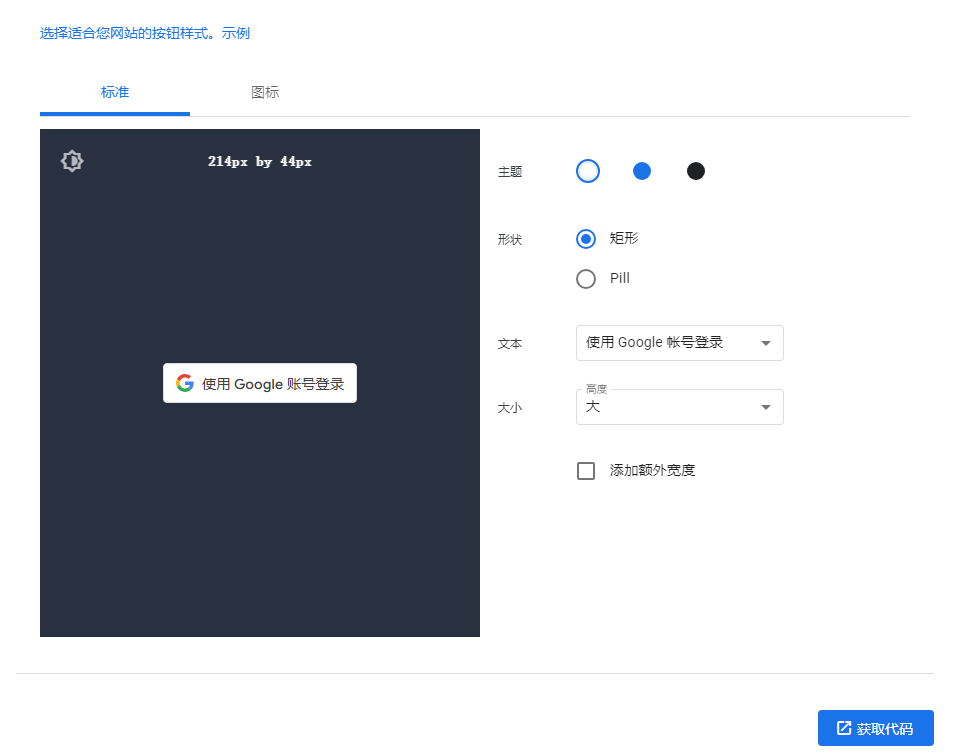
Task: Click the 形状 label
Action: 510,240
